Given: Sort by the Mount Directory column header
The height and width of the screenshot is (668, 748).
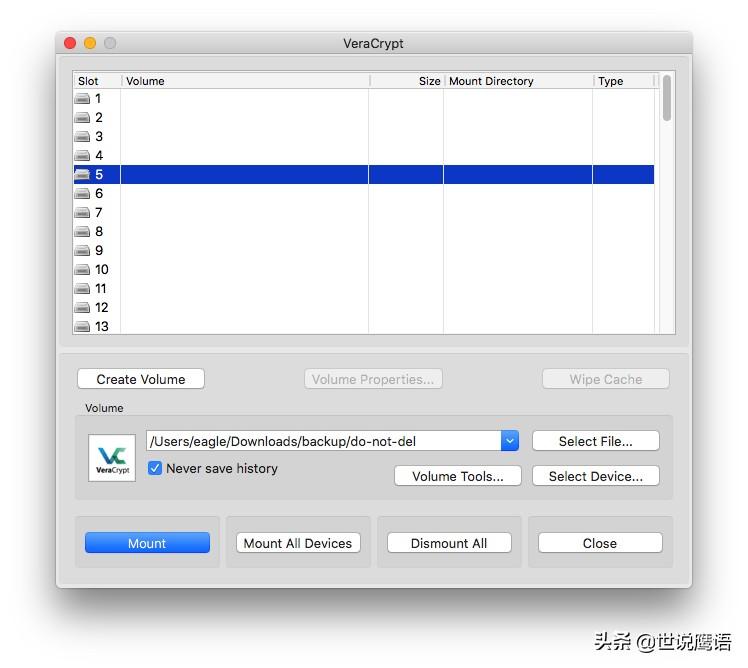Looking at the screenshot, I should [x=518, y=81].
